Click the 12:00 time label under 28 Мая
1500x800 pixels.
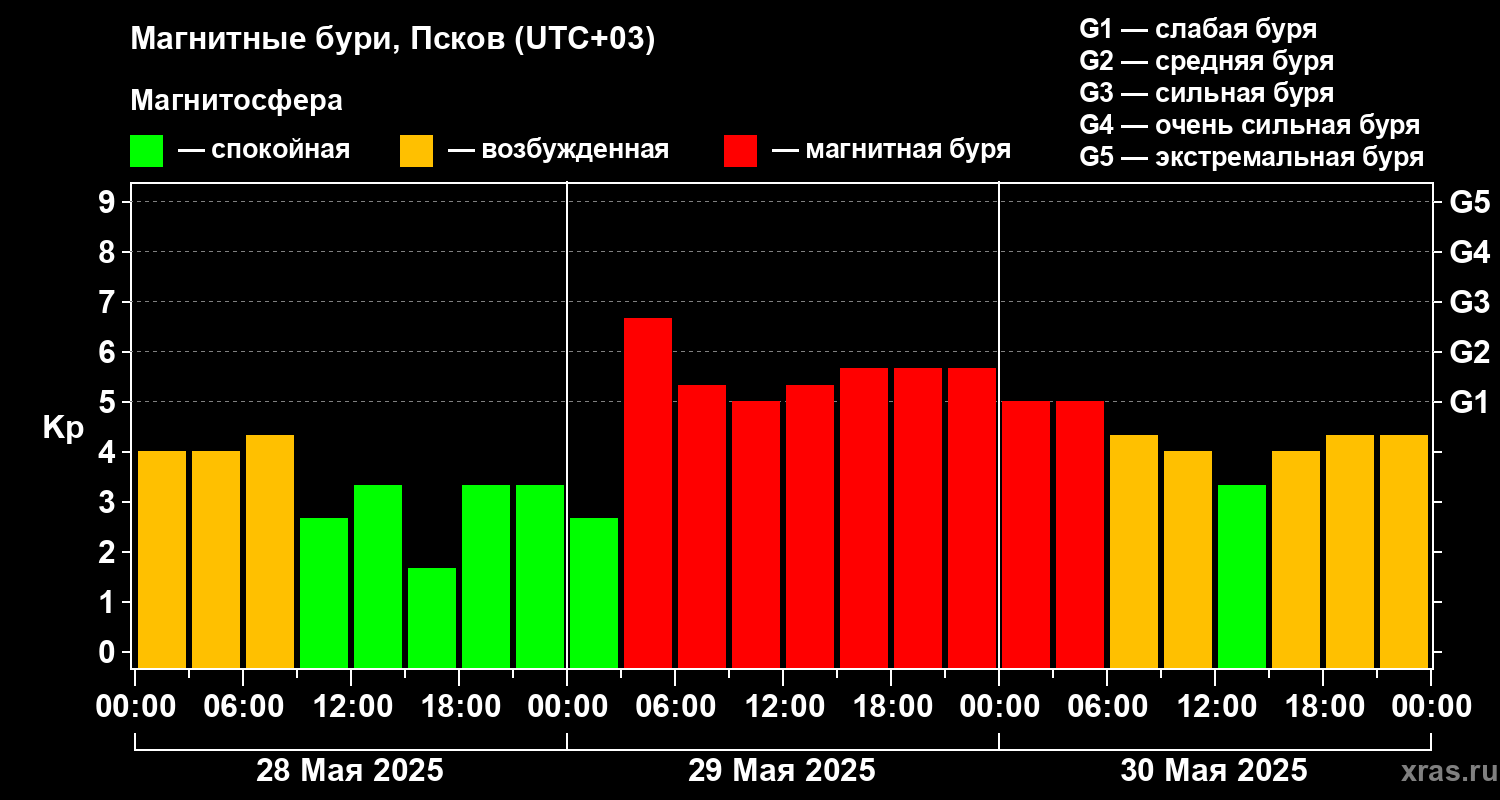pyautogui.click(x=351, y=707)
